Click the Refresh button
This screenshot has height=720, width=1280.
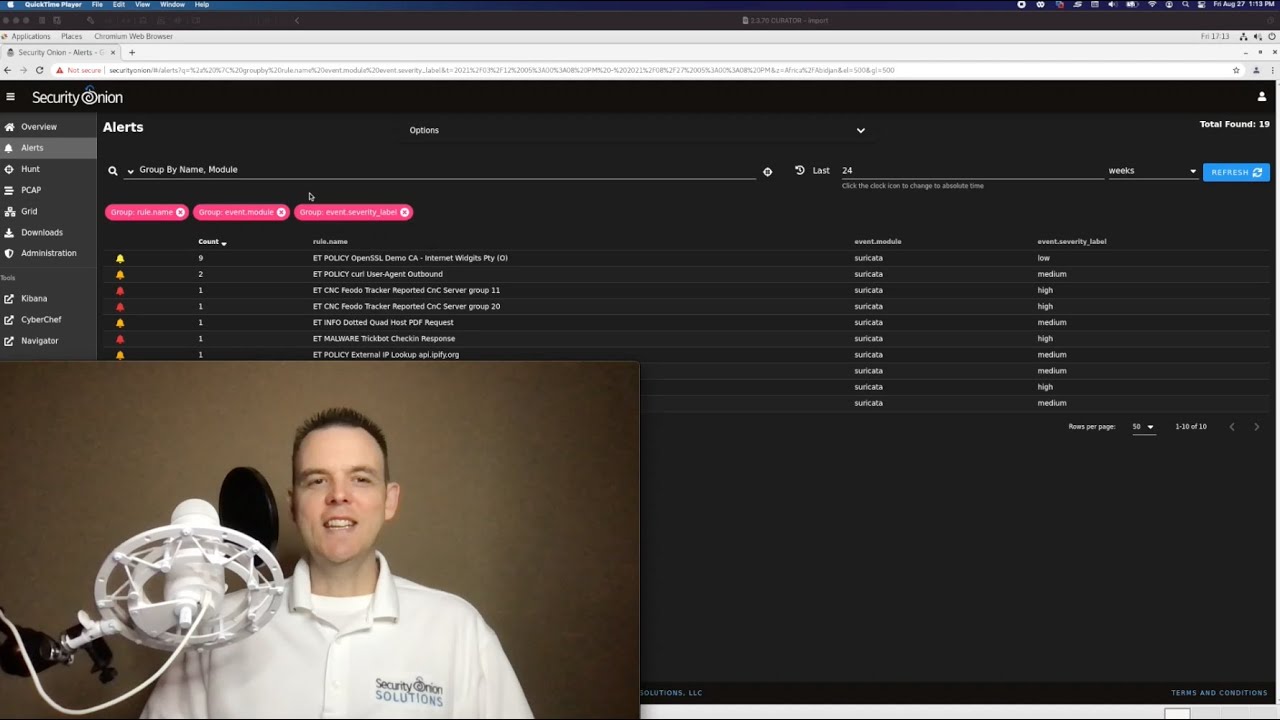(x=1236, y=172)
